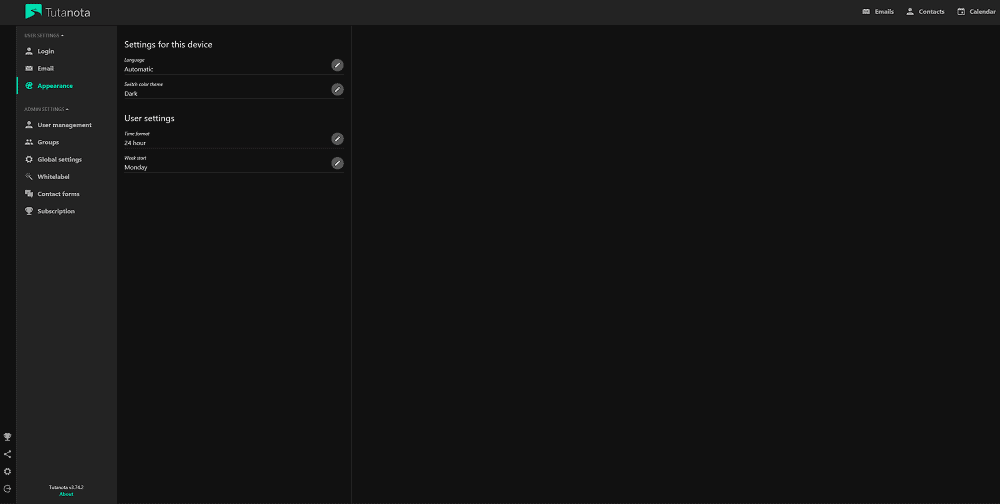Image resolution: width=1000 pixels, height=504 pixels.
Task: Open Email settings in sidebar
Action: 46,68
